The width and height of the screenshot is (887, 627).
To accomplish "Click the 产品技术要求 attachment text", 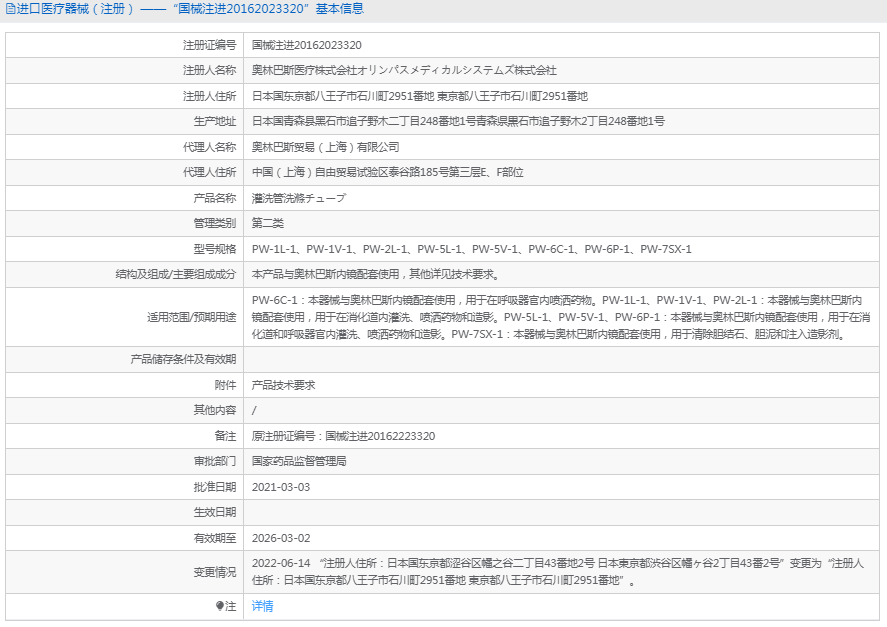I will coord(283,385).
